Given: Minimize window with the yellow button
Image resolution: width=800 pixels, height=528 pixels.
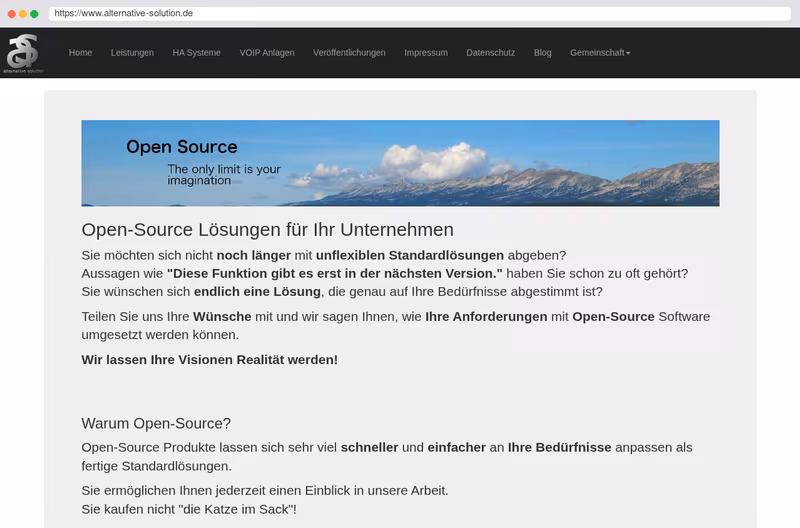Looking at the screenshot, I should coord(23,14).
